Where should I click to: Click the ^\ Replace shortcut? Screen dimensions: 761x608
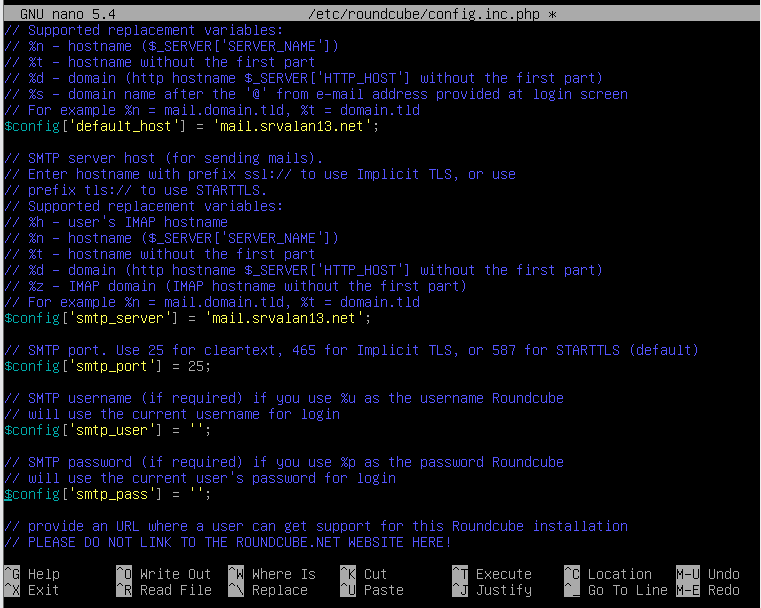point(268,590)
